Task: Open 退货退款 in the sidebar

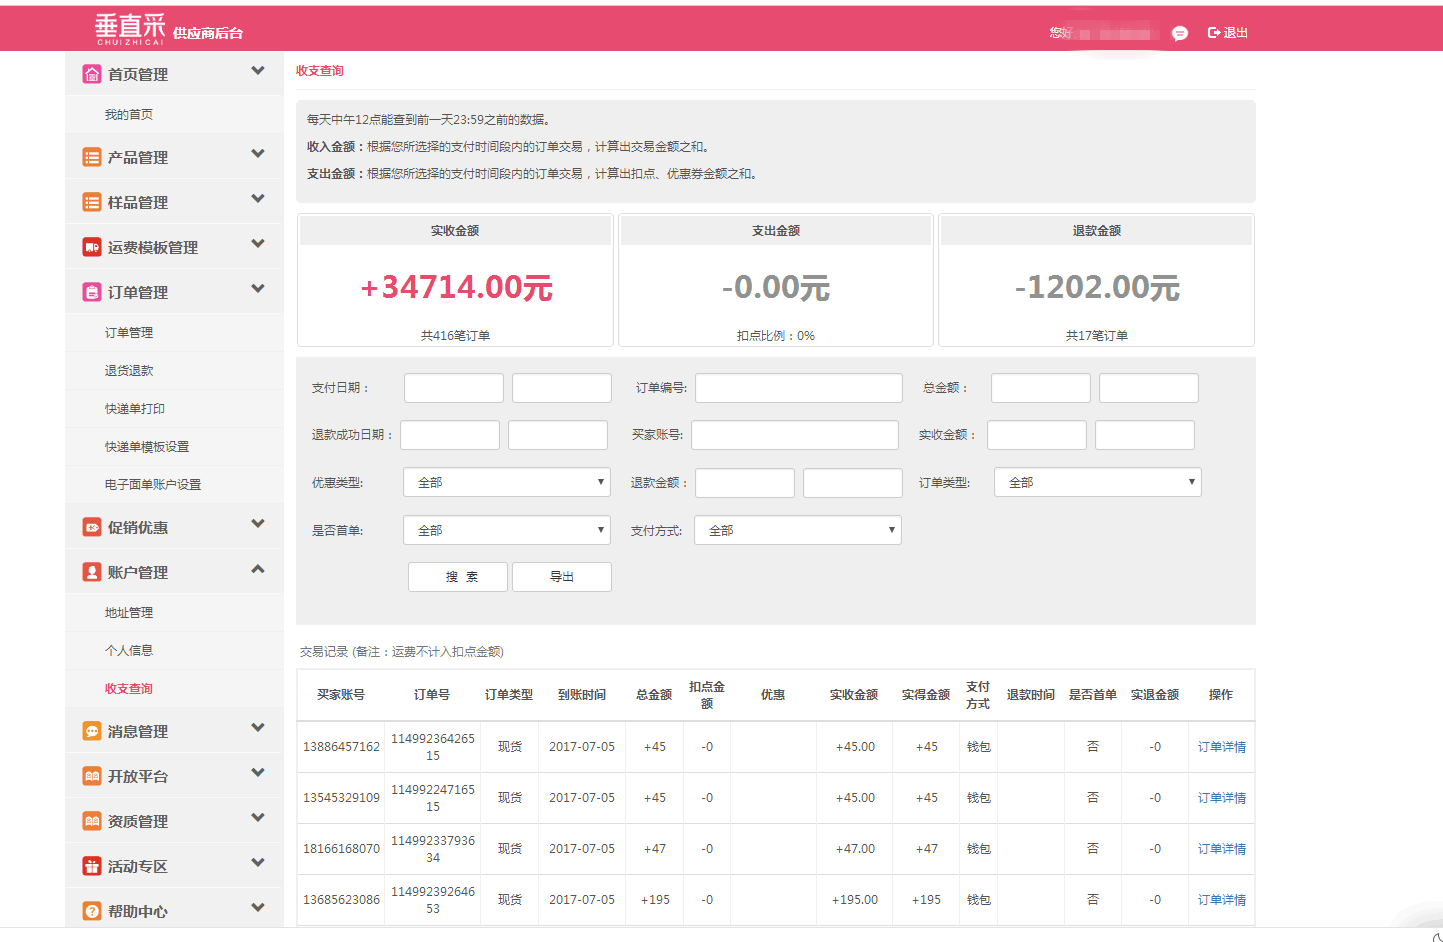Action: 129,371
